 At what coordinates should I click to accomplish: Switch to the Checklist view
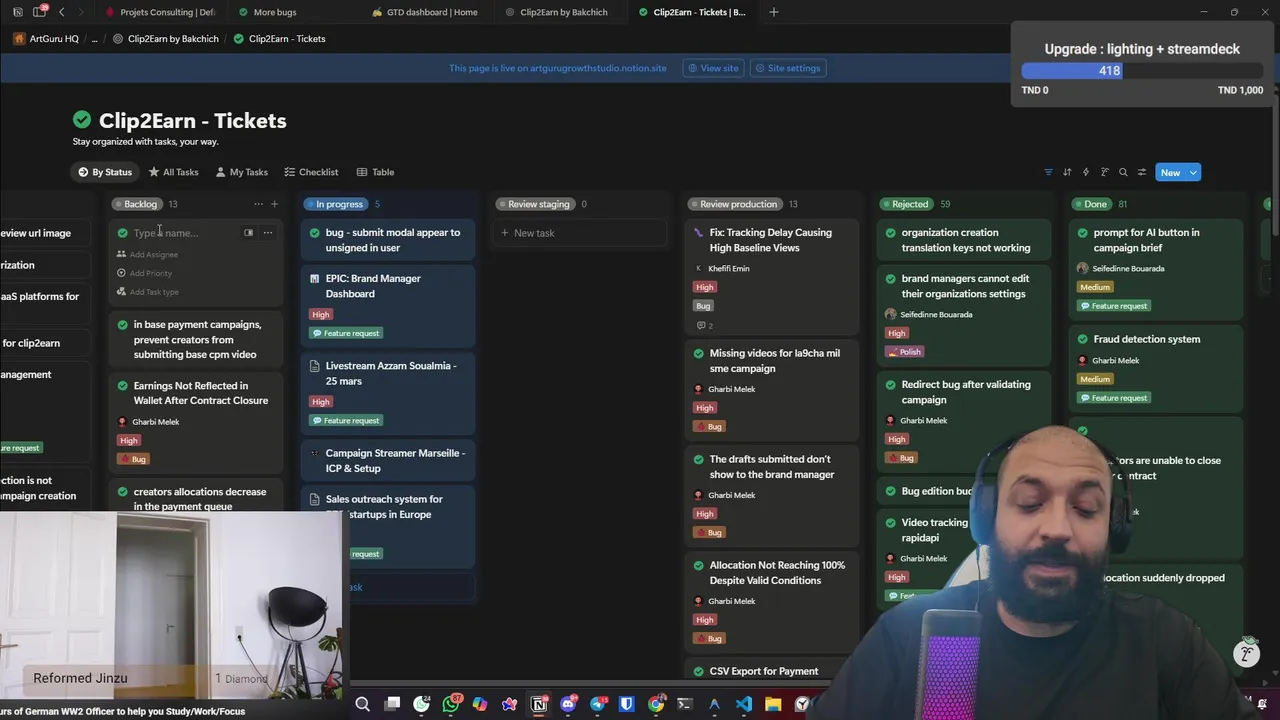pos(311,172)
